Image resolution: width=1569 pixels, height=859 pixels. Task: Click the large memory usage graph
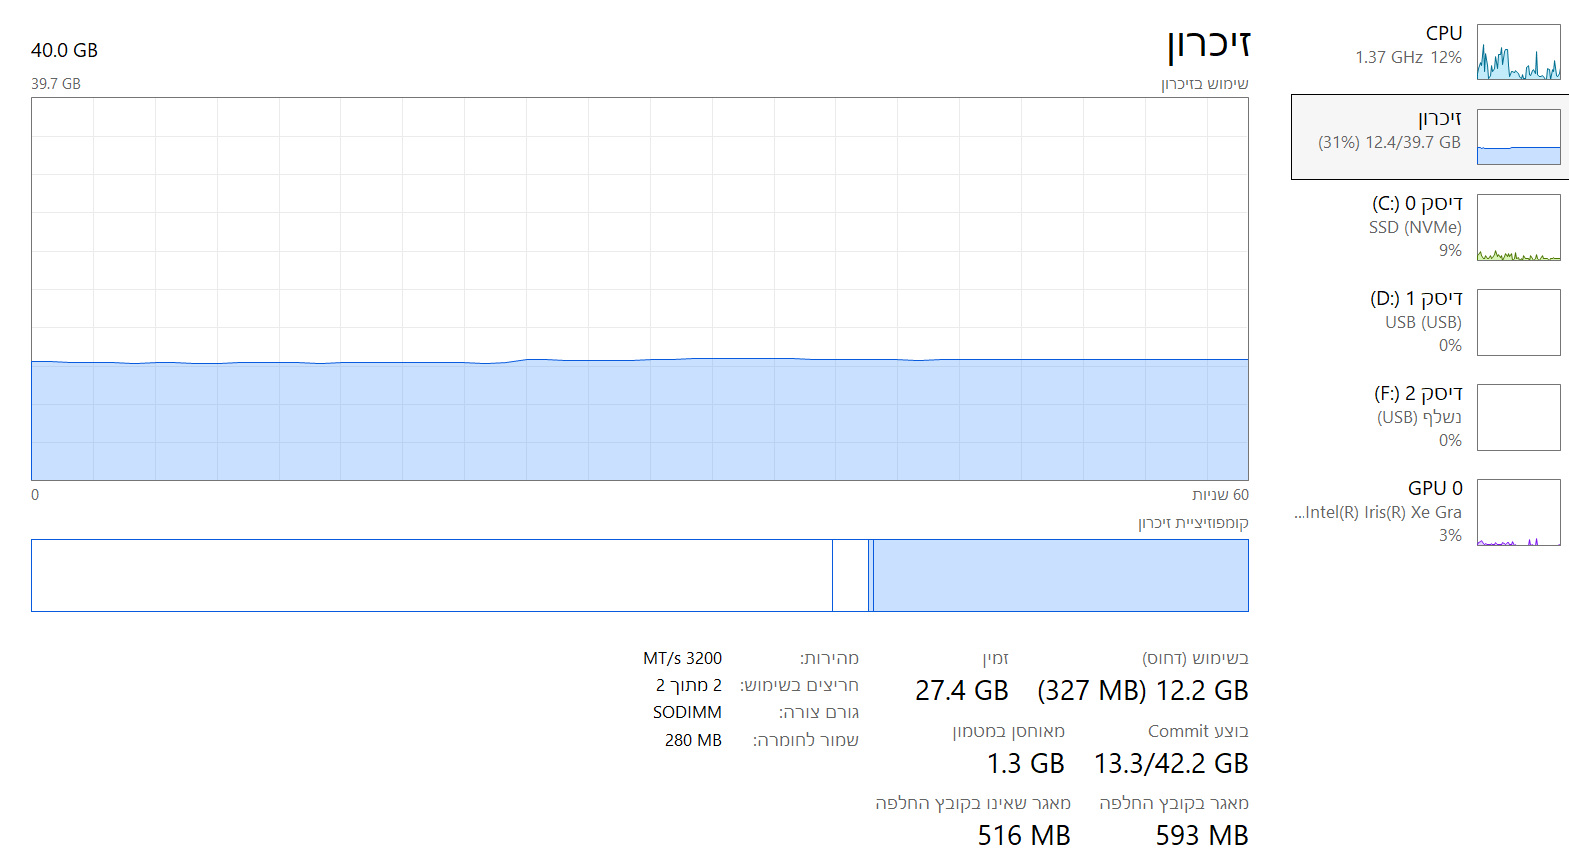[x=639, y=288]
